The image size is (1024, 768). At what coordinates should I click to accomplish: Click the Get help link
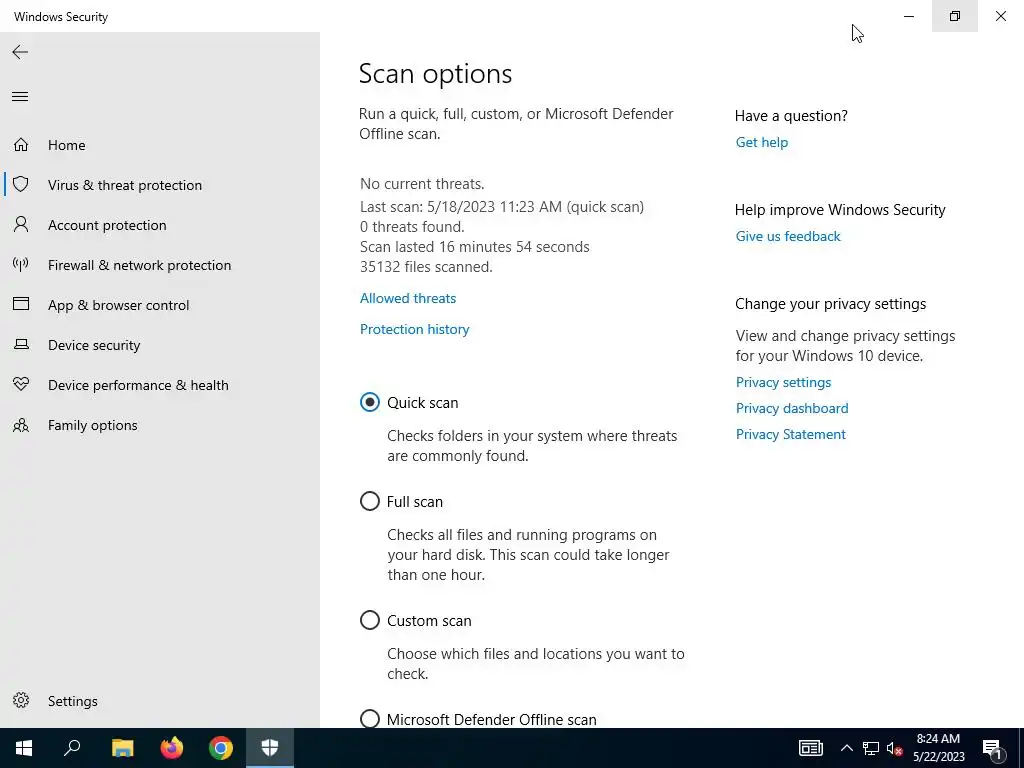point(761,142)
